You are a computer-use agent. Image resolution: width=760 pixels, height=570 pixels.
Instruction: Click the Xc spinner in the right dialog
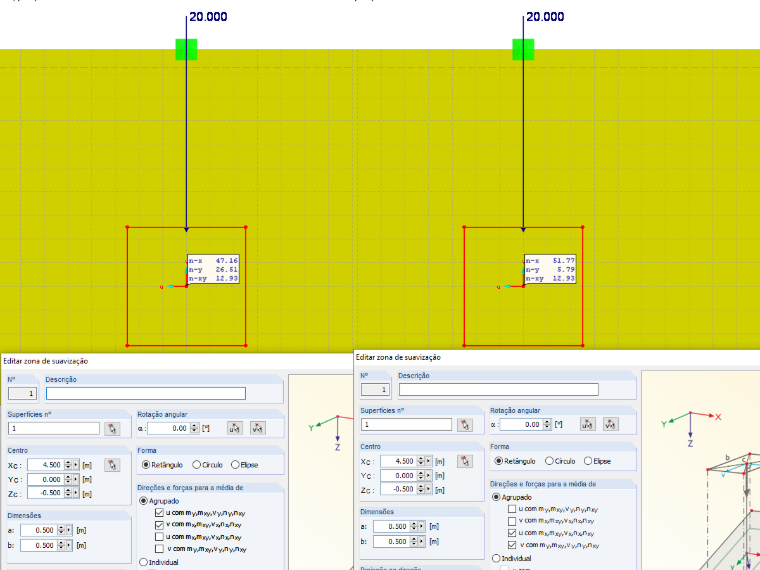point(421,461)
